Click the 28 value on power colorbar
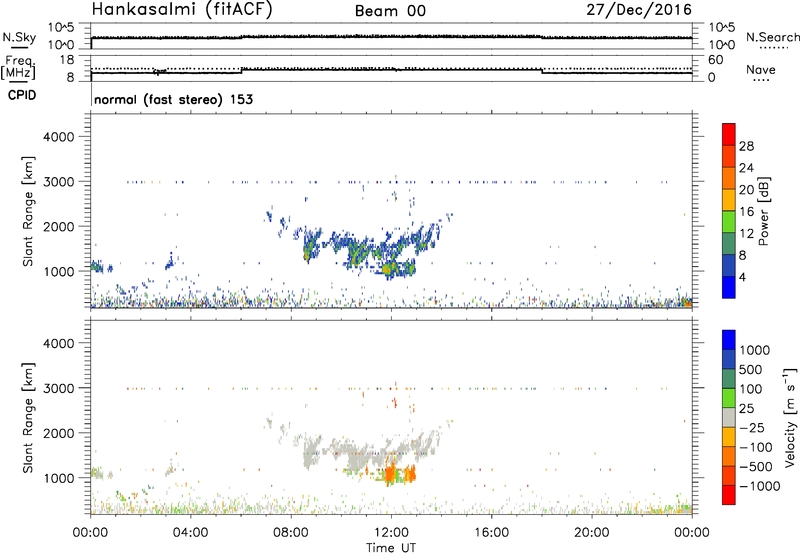Screen dimensions: 800x554 point(746,146)
